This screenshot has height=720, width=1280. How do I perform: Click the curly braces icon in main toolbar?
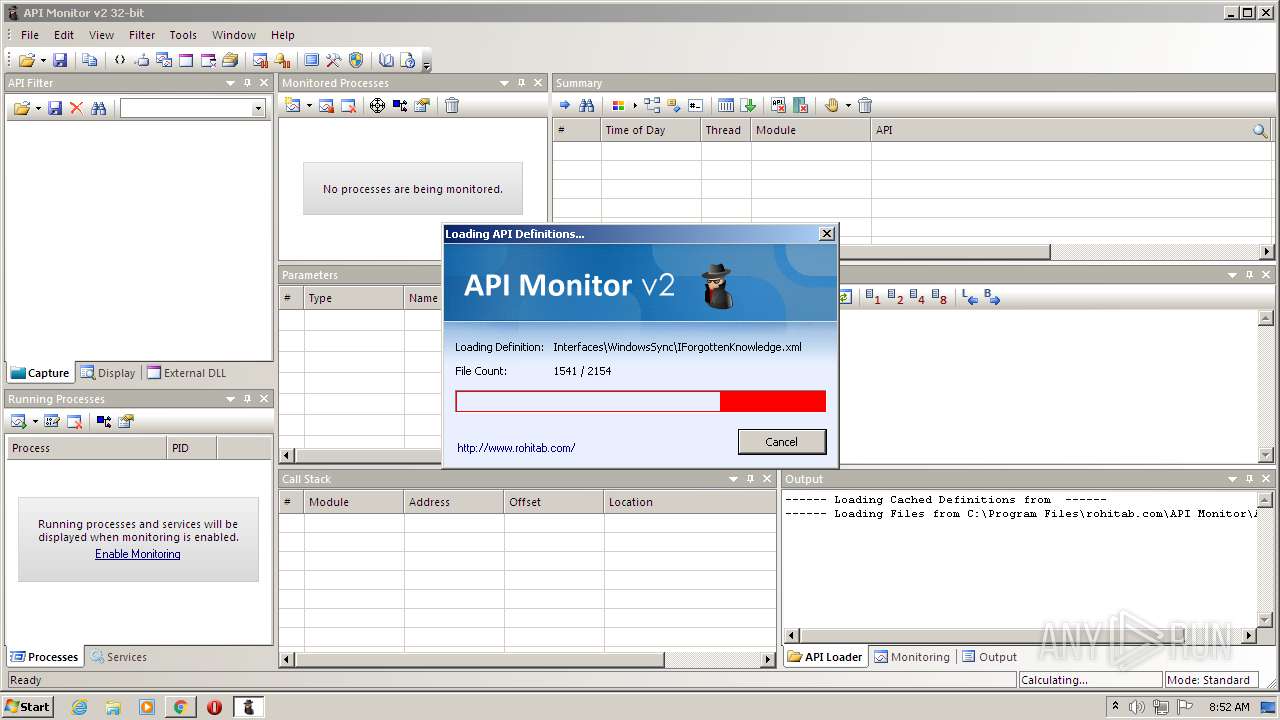point(120,61)
